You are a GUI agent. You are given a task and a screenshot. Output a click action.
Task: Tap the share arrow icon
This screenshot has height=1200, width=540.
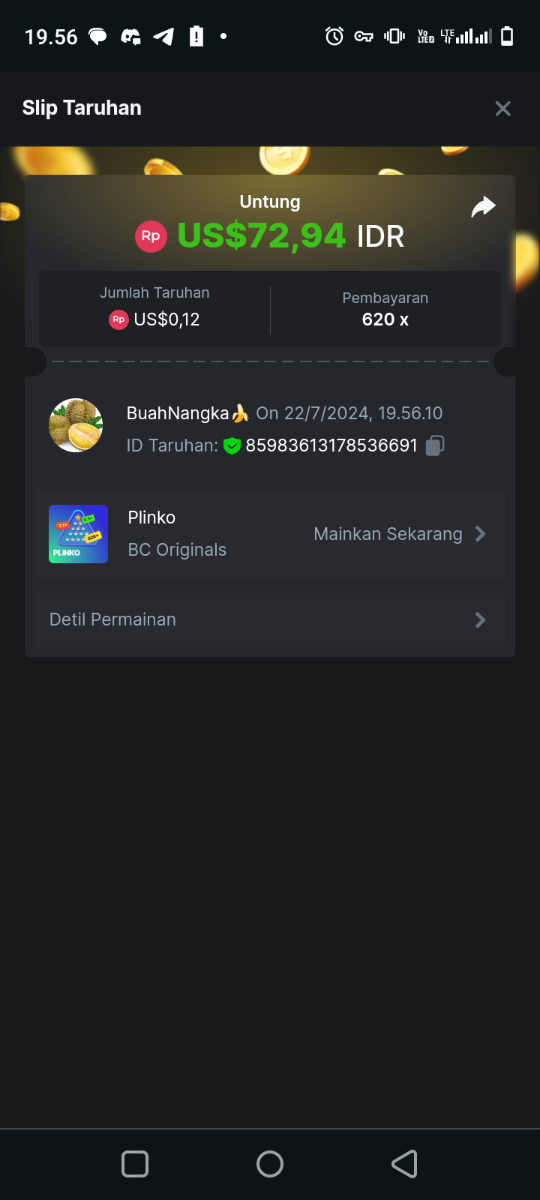point(483,207)
